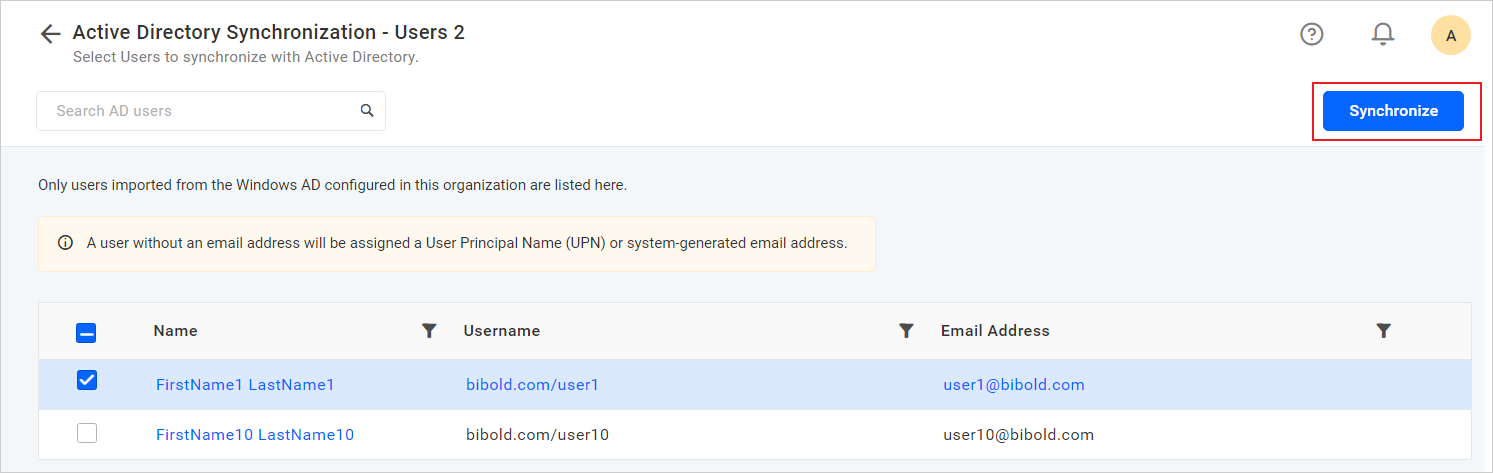Uncheck the FirstName1 LastName1 checkbox
Image resolution: width=1493 pixels, height=473 pixels.
tap(87, 381)
